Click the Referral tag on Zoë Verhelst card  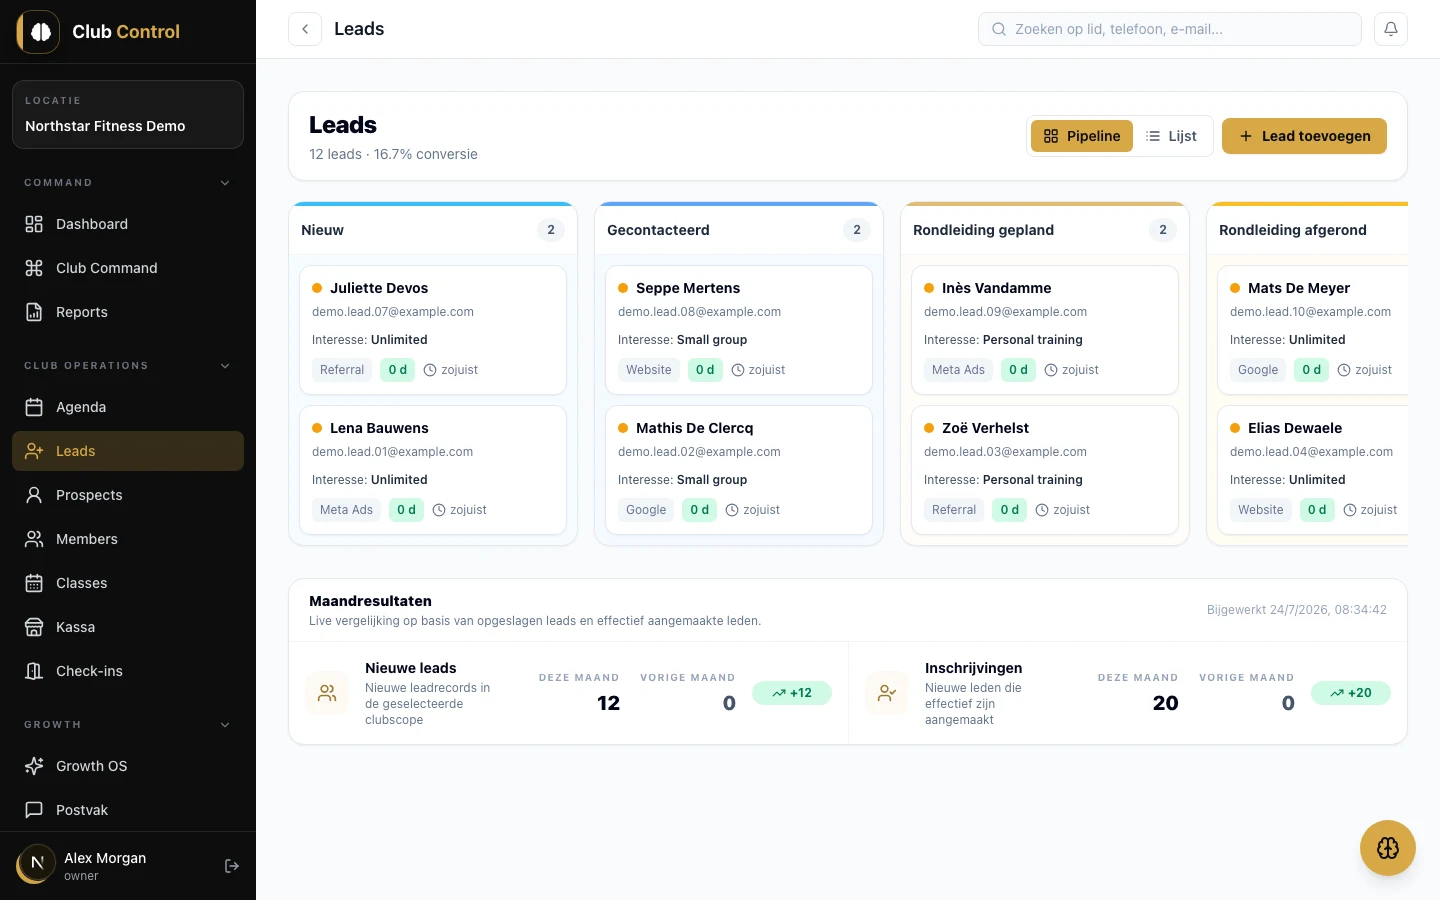(x=954, y=510)
